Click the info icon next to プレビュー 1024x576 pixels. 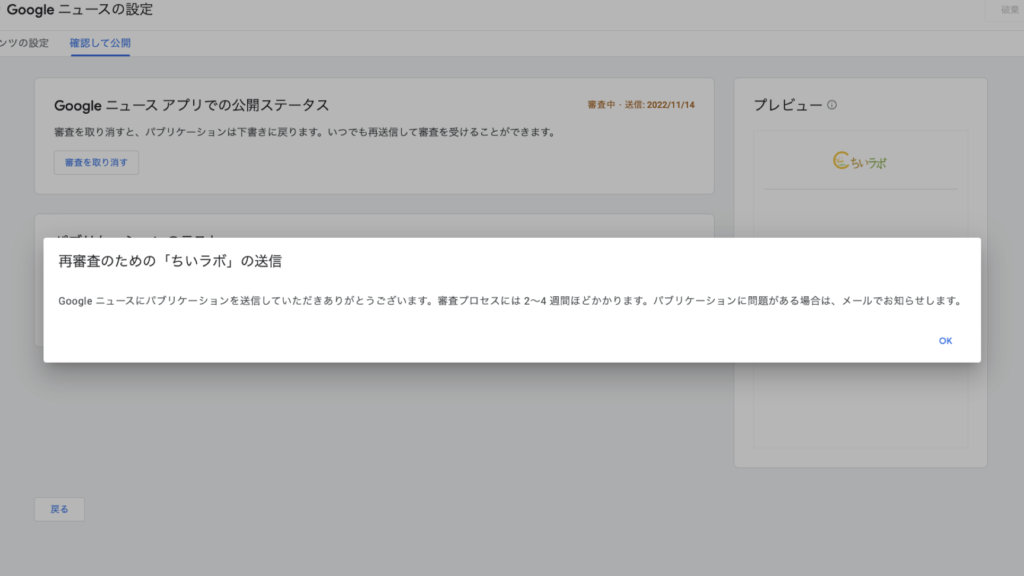(x=832, y=104)
